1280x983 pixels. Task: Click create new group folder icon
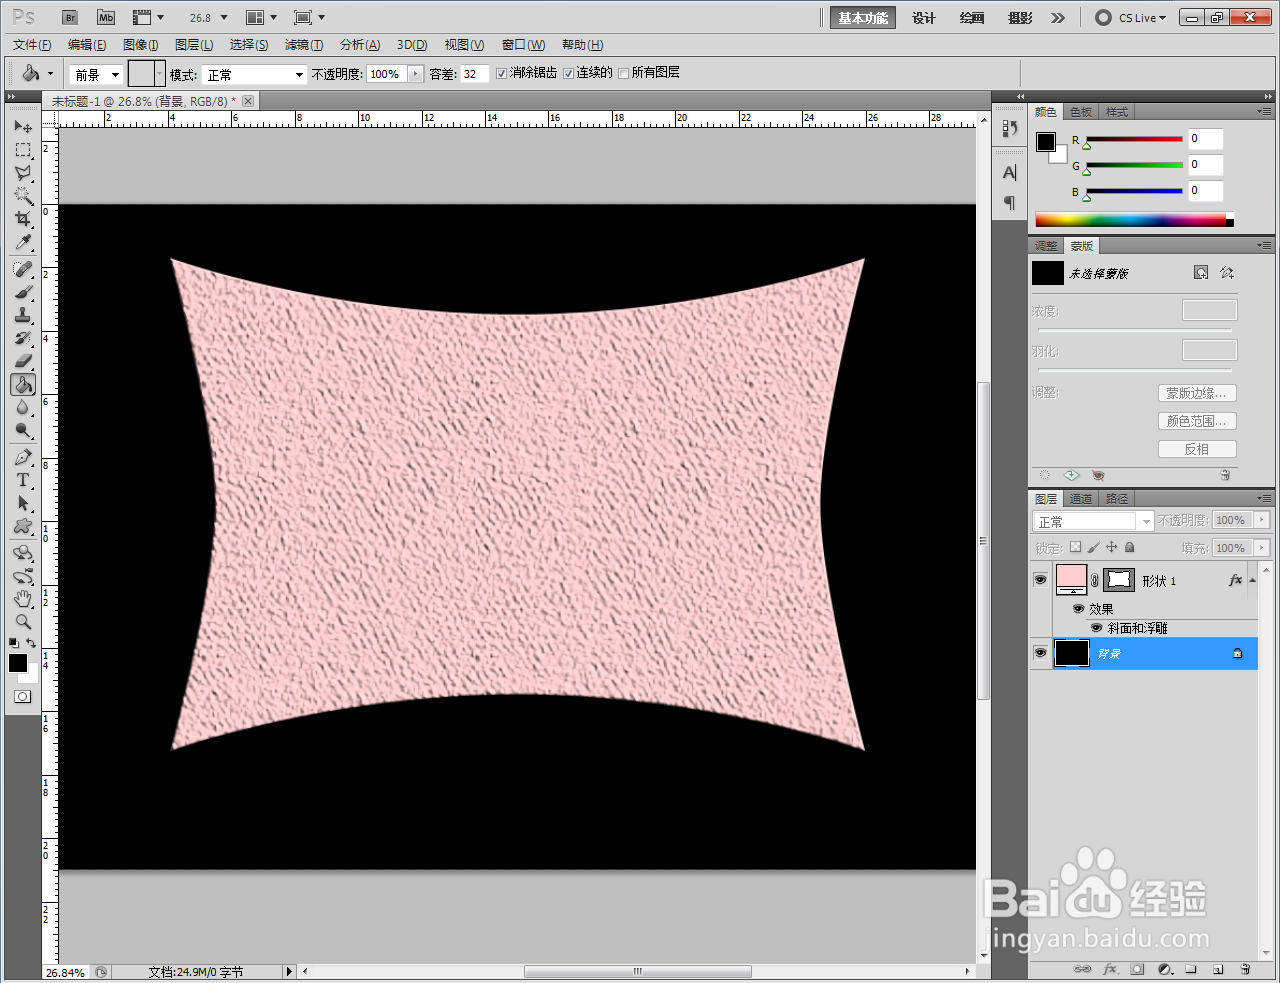1191,969
